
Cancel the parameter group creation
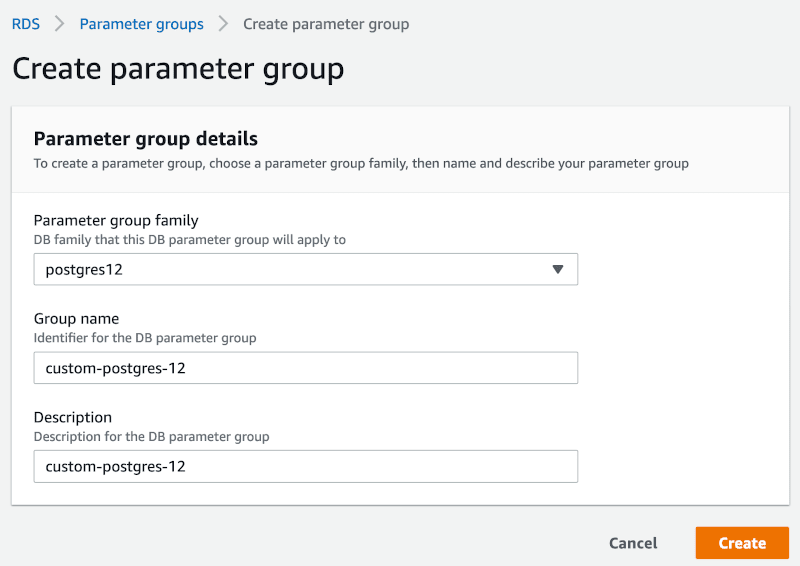coord(633,543)
